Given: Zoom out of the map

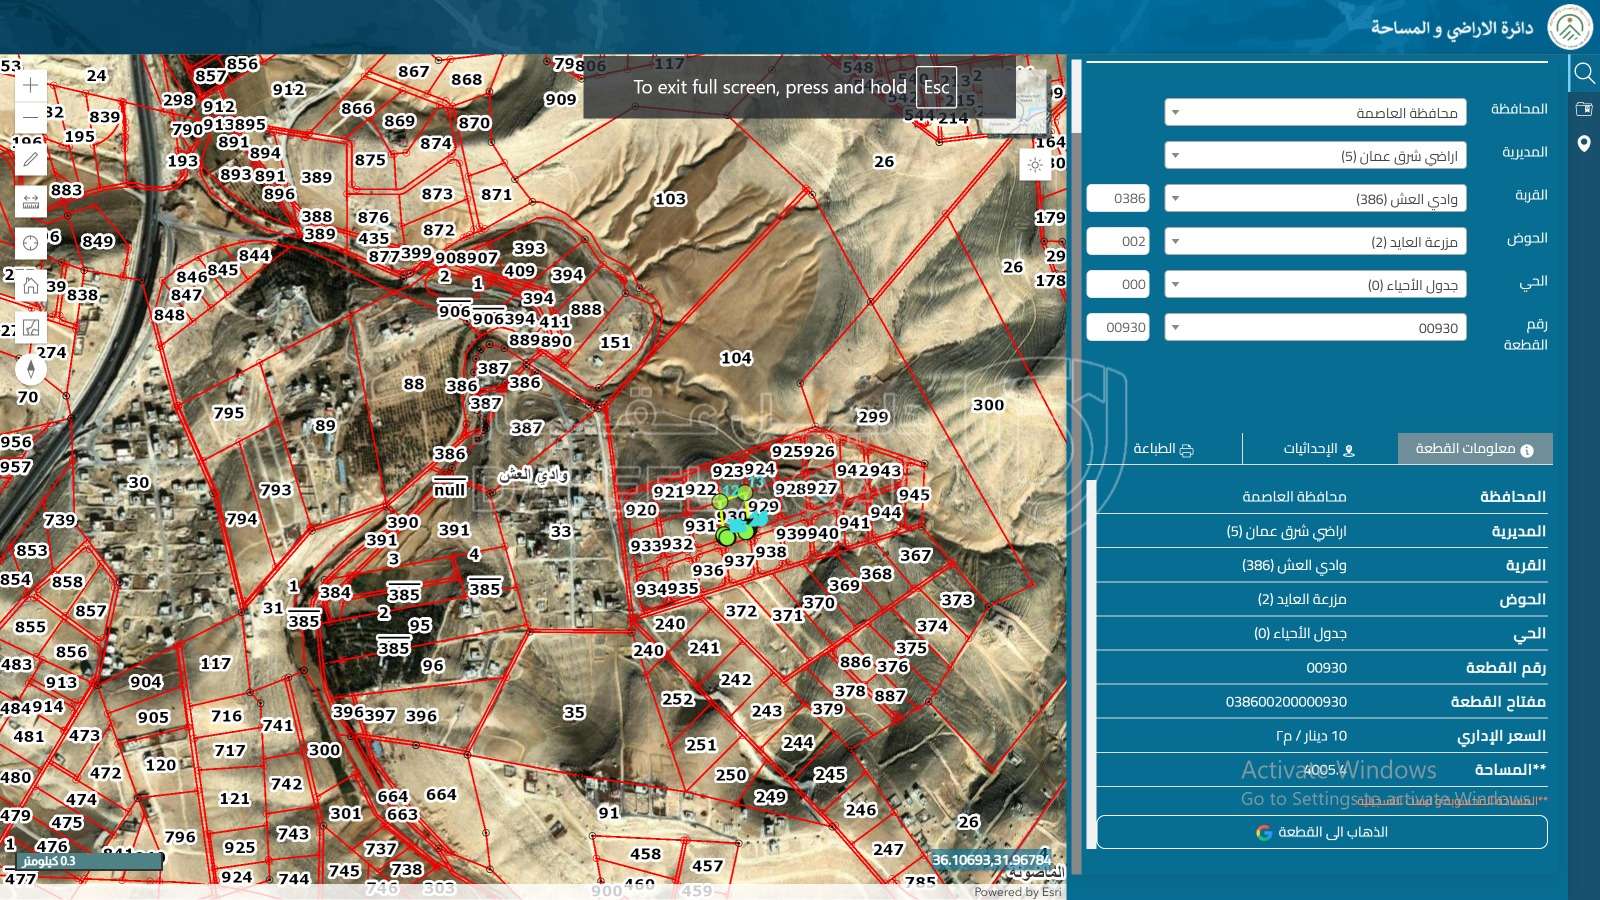Looking at the screenshot, I should pos(31,117).
